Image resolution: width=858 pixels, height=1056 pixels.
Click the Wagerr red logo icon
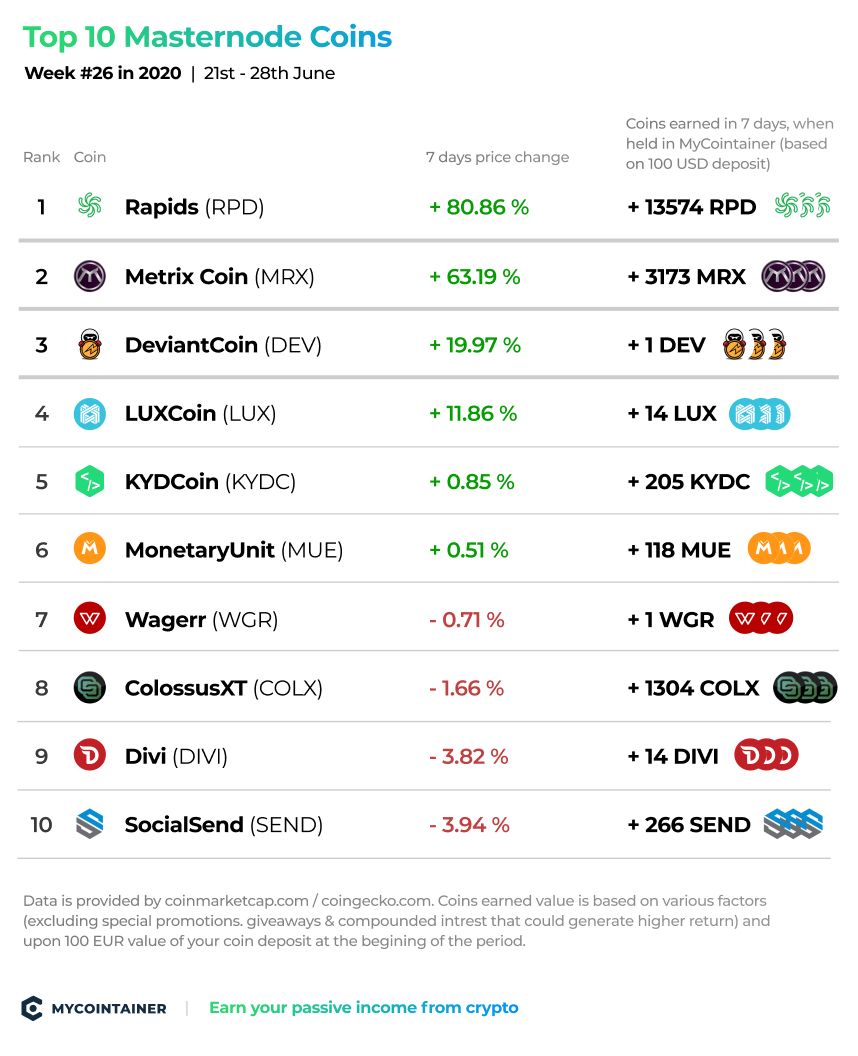click(x=90, y=618)
